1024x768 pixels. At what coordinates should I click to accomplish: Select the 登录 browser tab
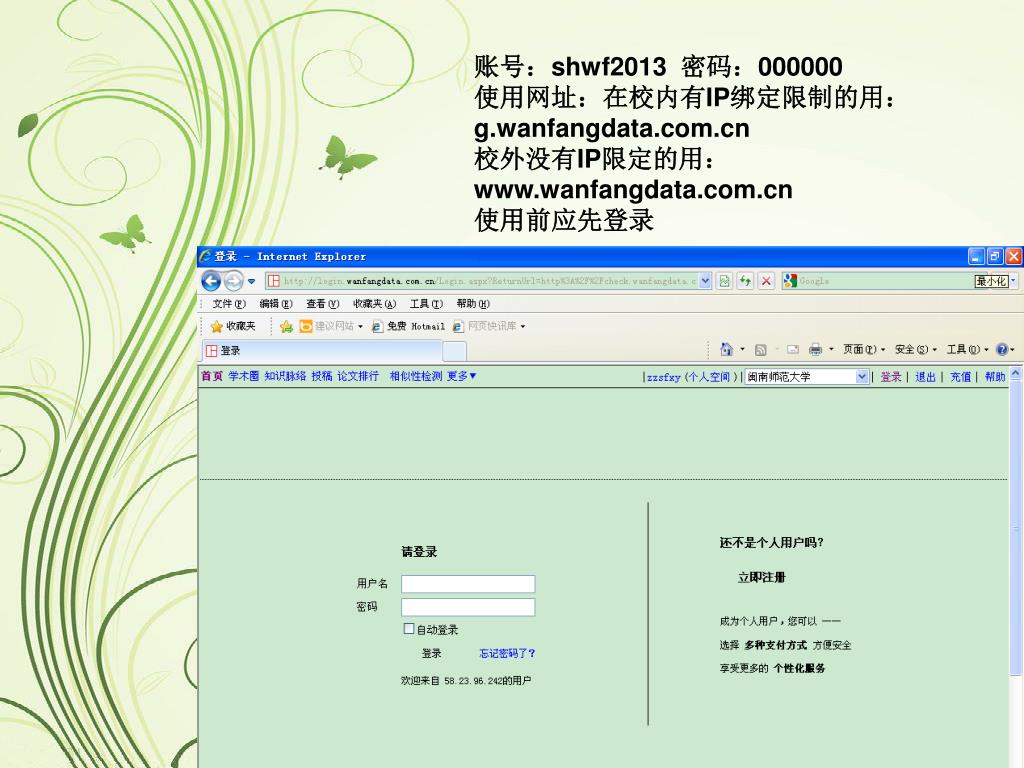coord(324,351)
